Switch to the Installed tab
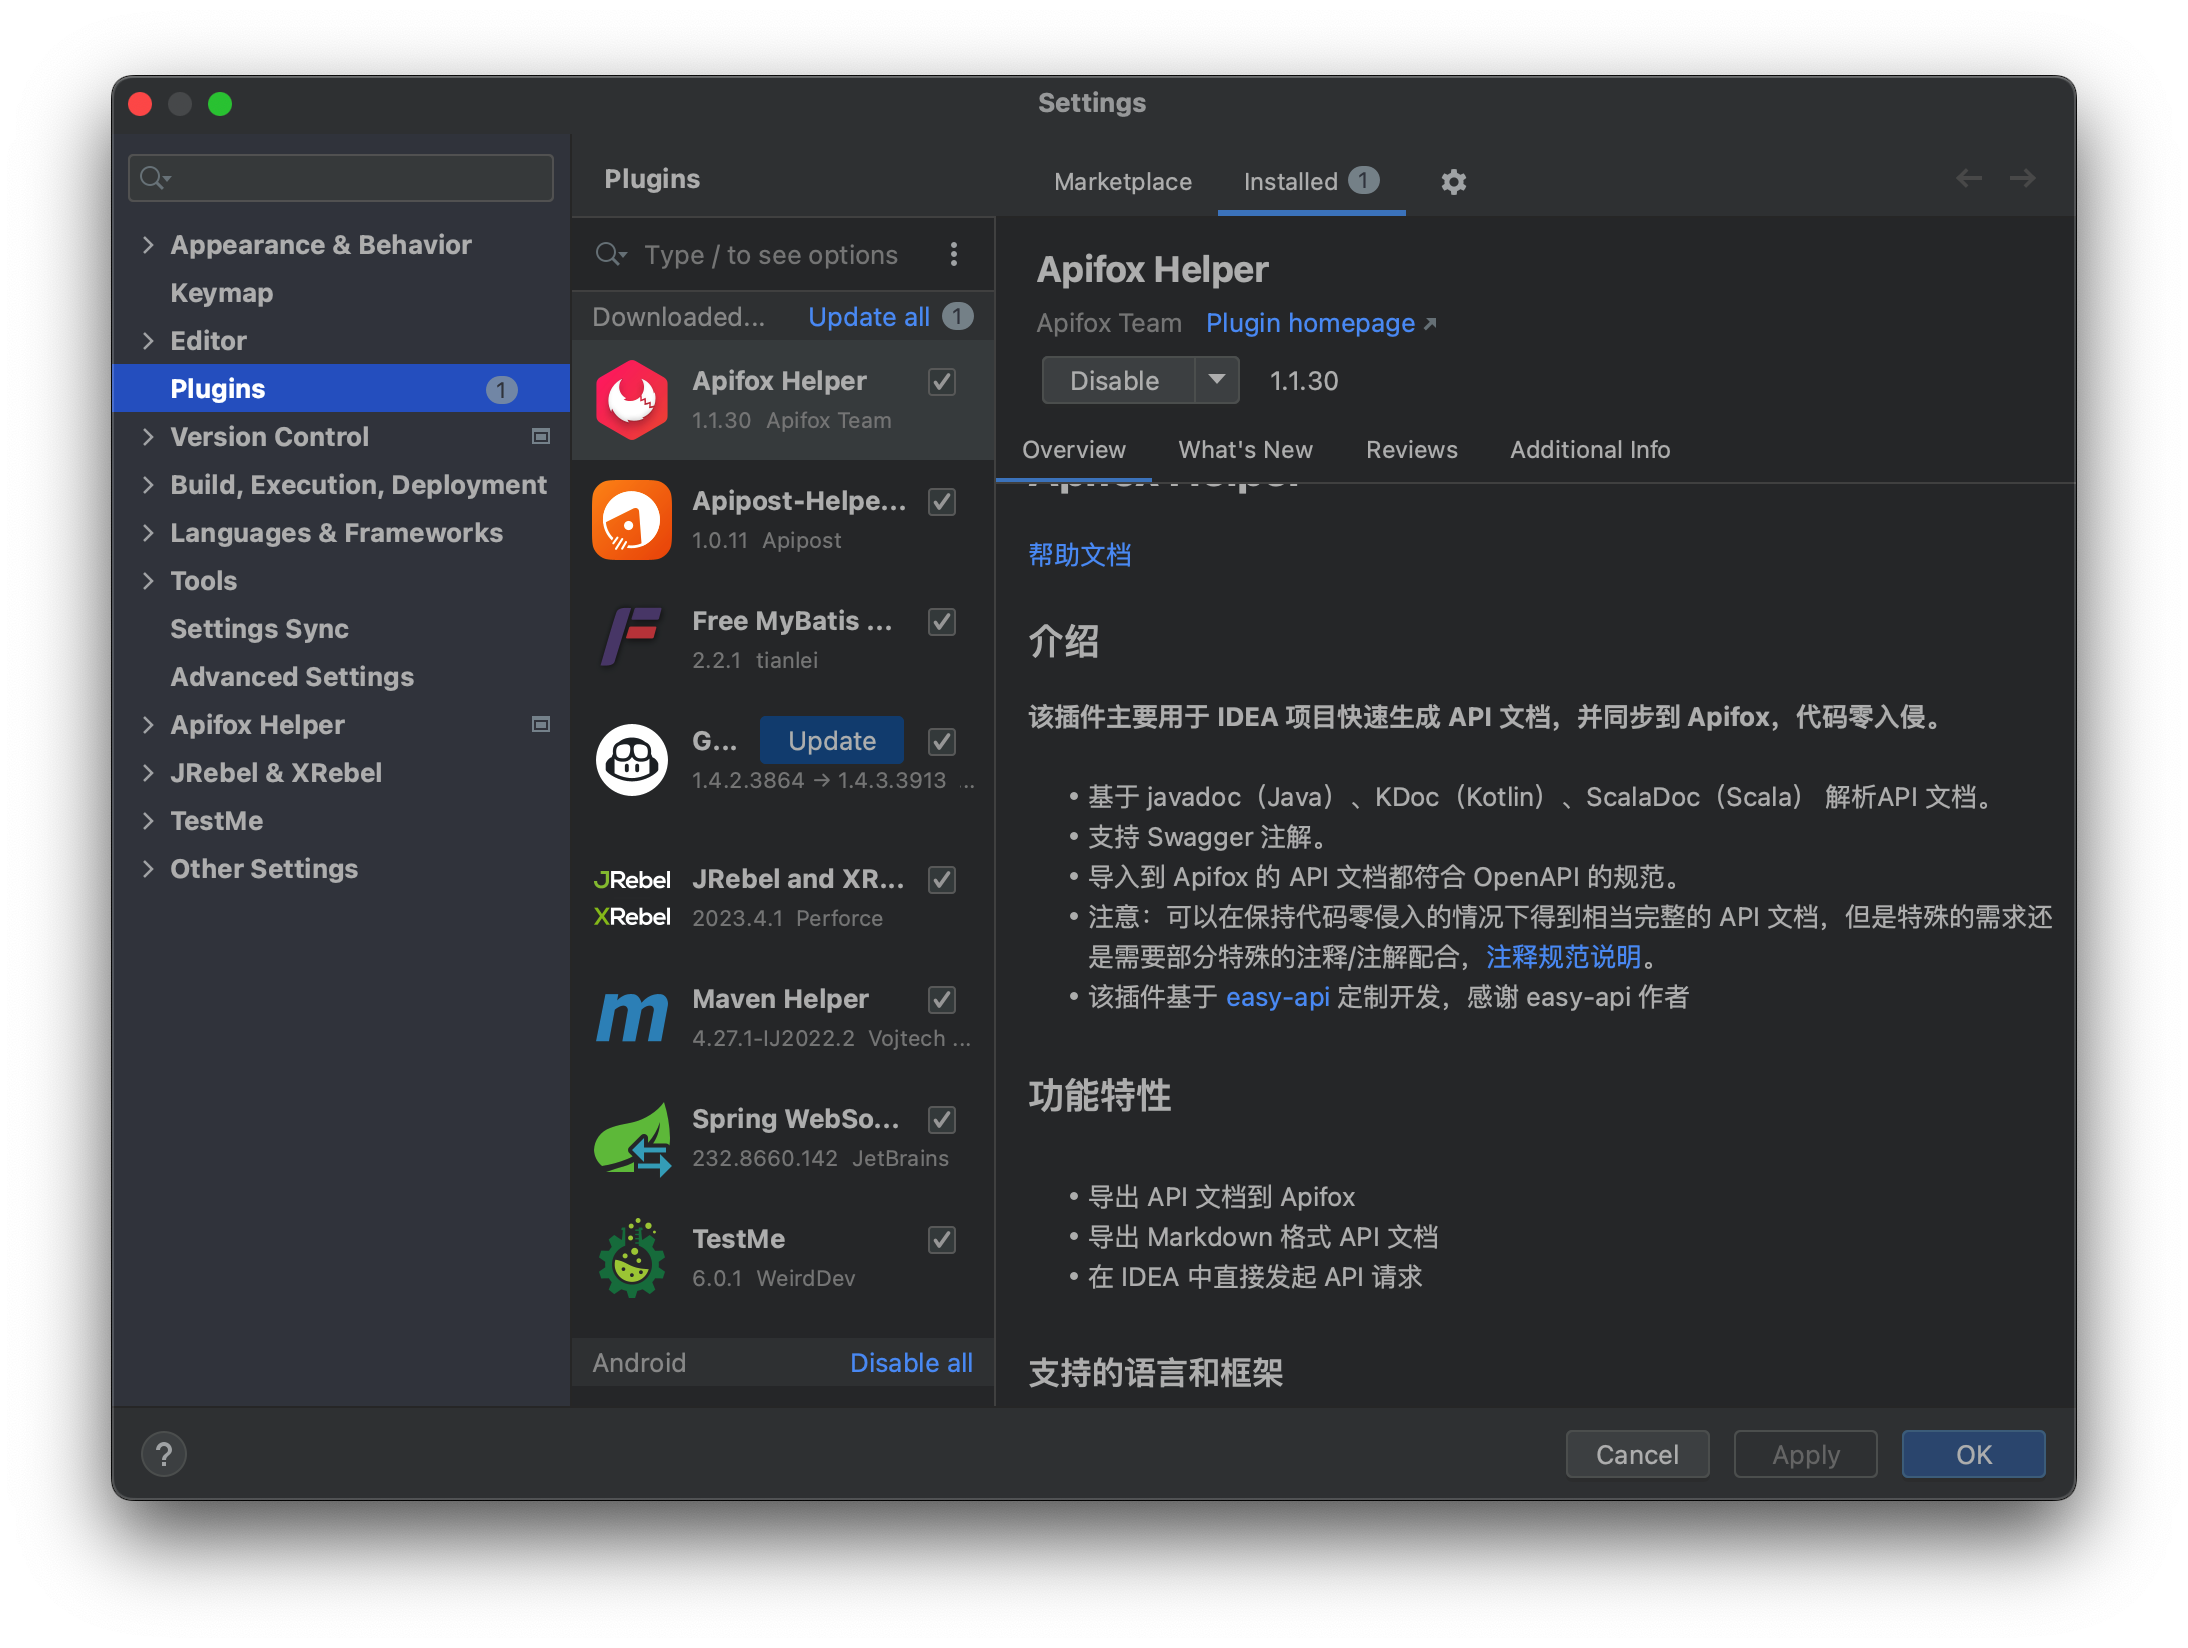Screen dimensions: 2188x1648 click(1311, 181)
